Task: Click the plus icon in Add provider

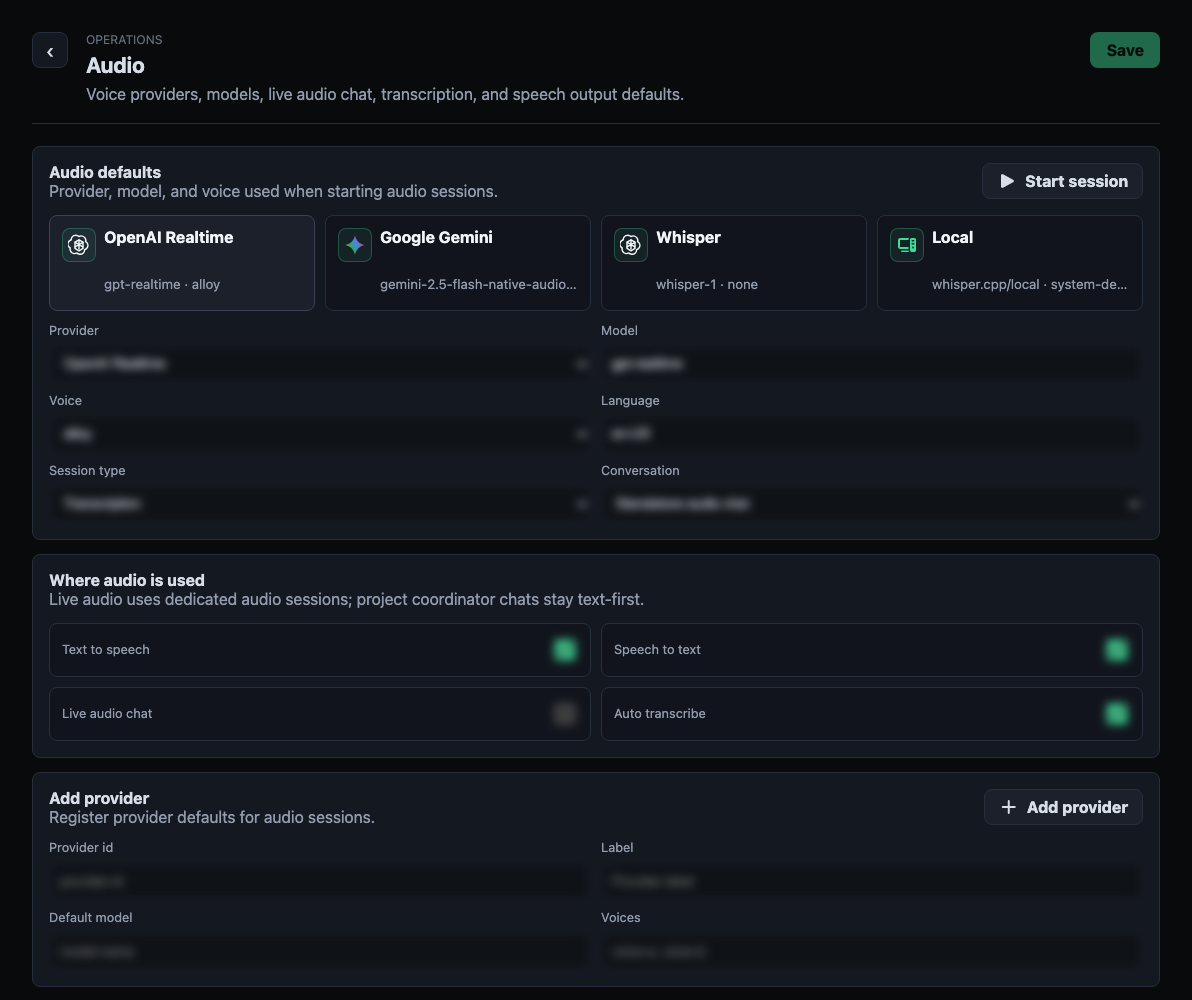Action: coord(1009,807)
